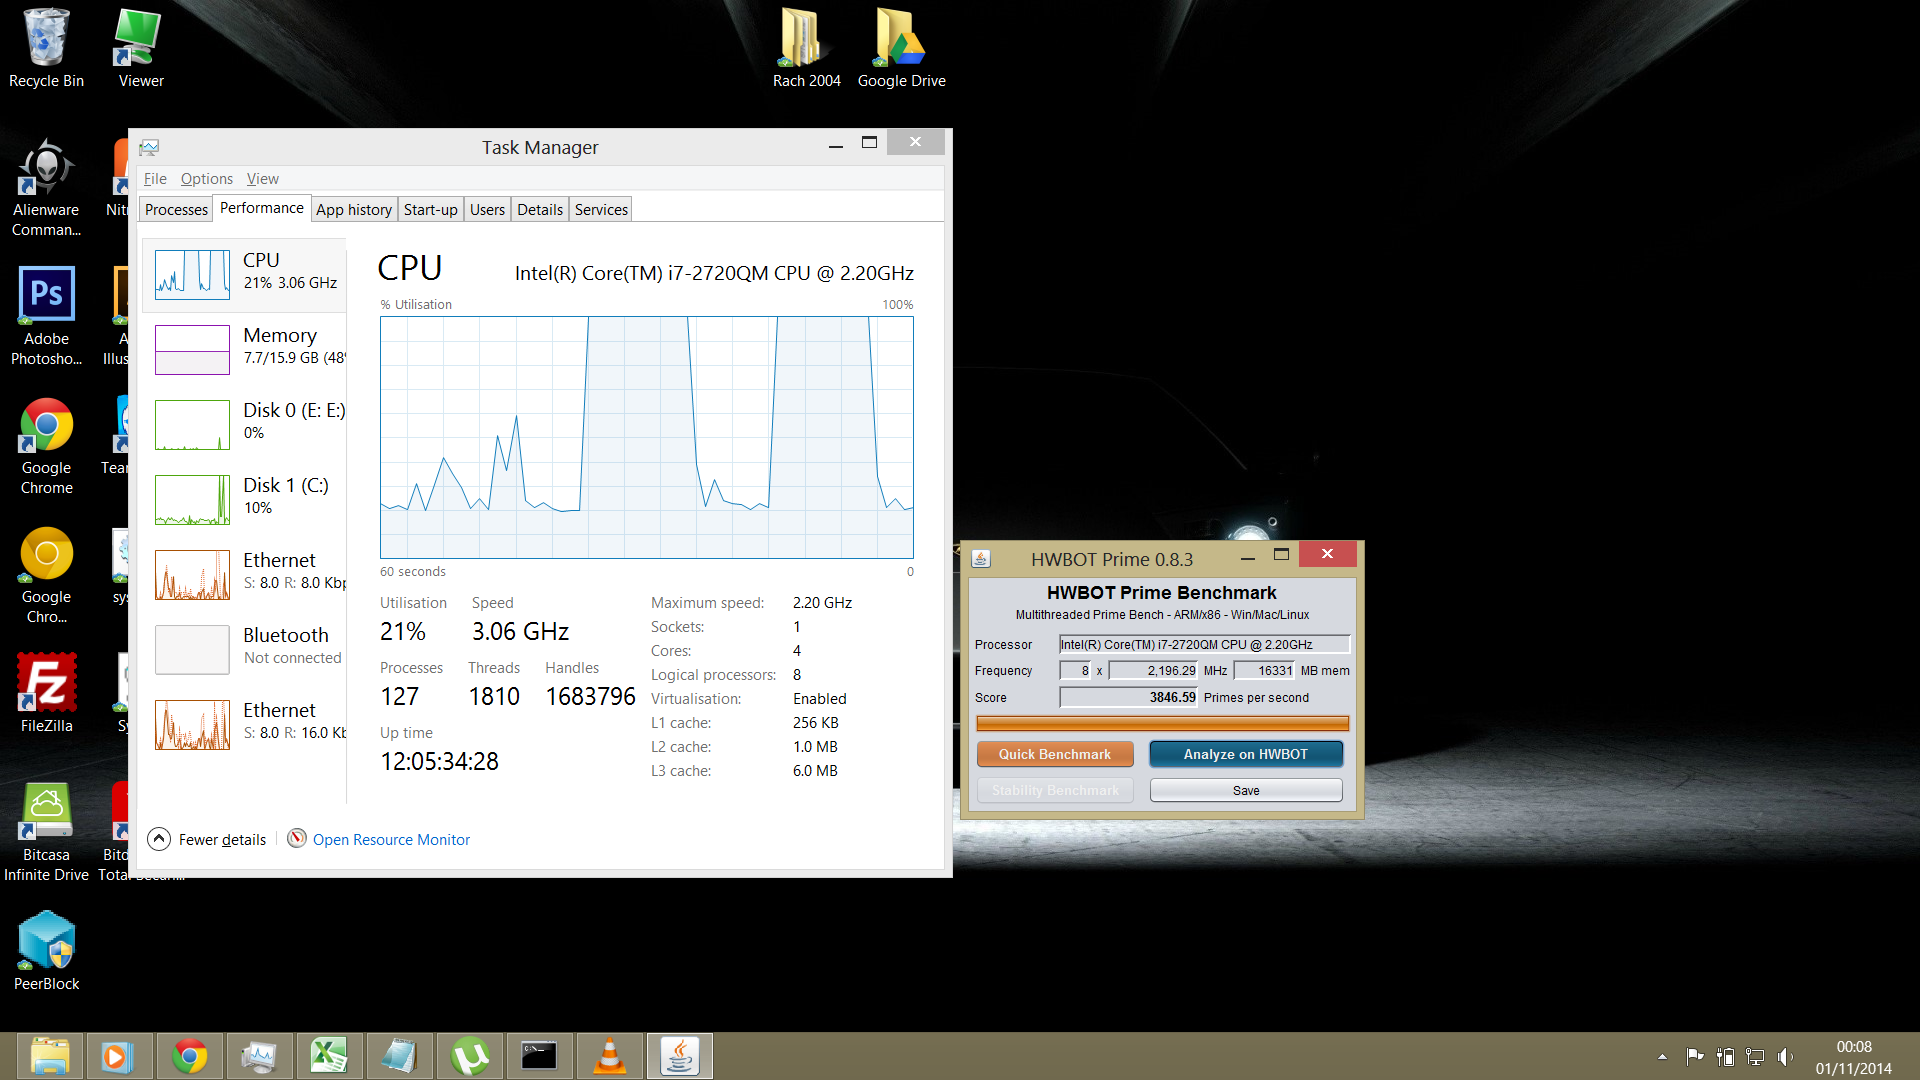Open Action Center flag icon
Viewport: 1920px width, 1080px height.
pyautogui.click(x=1694, y=1056)
